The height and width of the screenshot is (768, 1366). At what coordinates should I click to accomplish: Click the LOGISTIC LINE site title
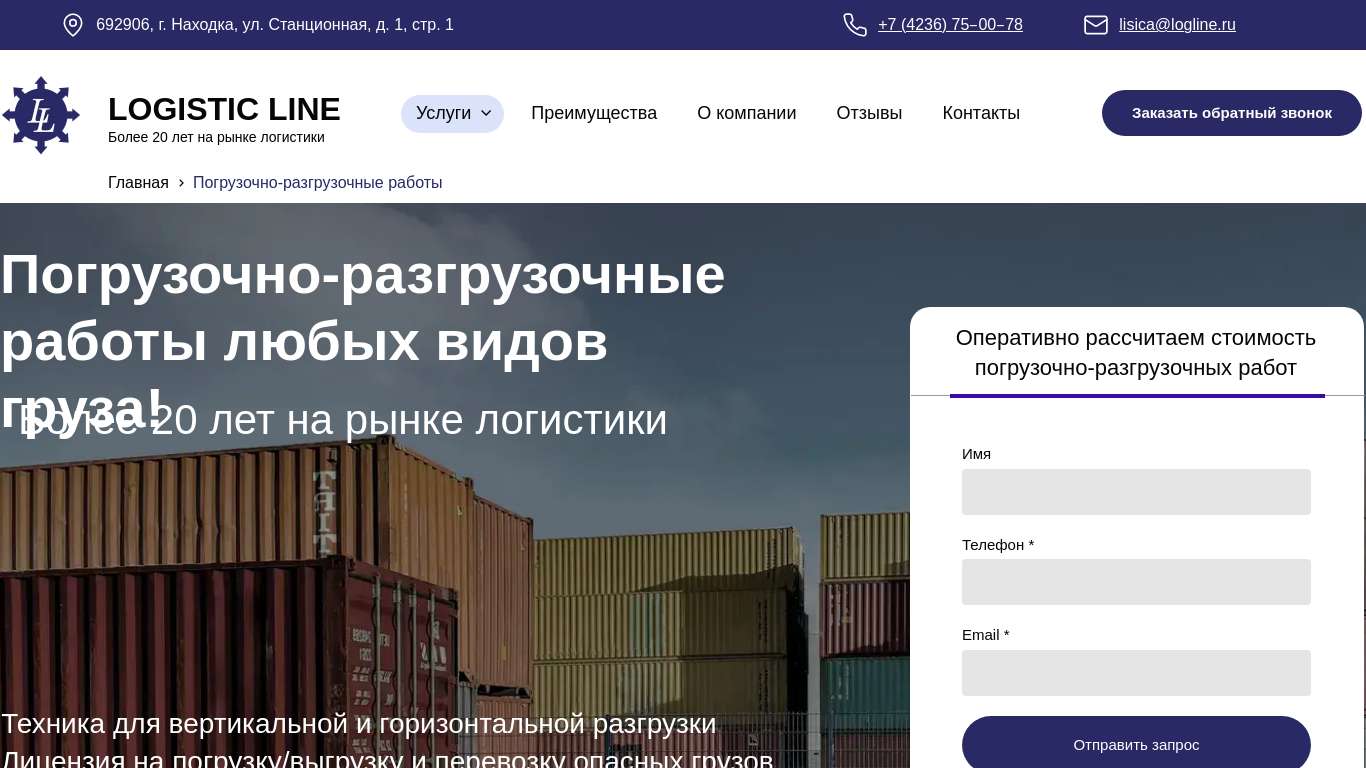[x=224, y=109]
